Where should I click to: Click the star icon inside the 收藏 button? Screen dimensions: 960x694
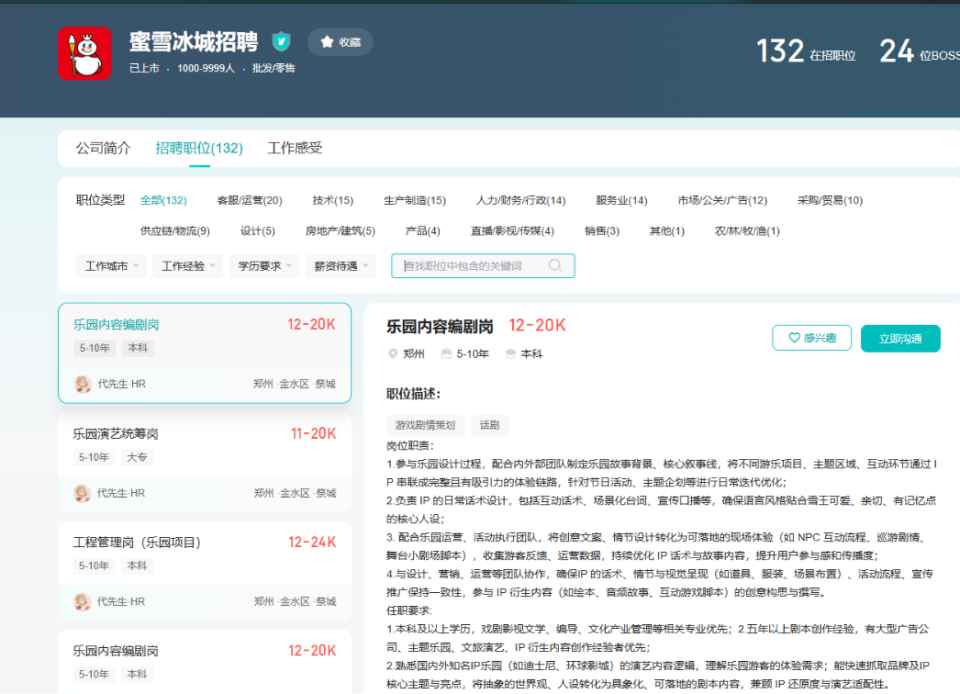pyautogui.click(x=327, y=42)
